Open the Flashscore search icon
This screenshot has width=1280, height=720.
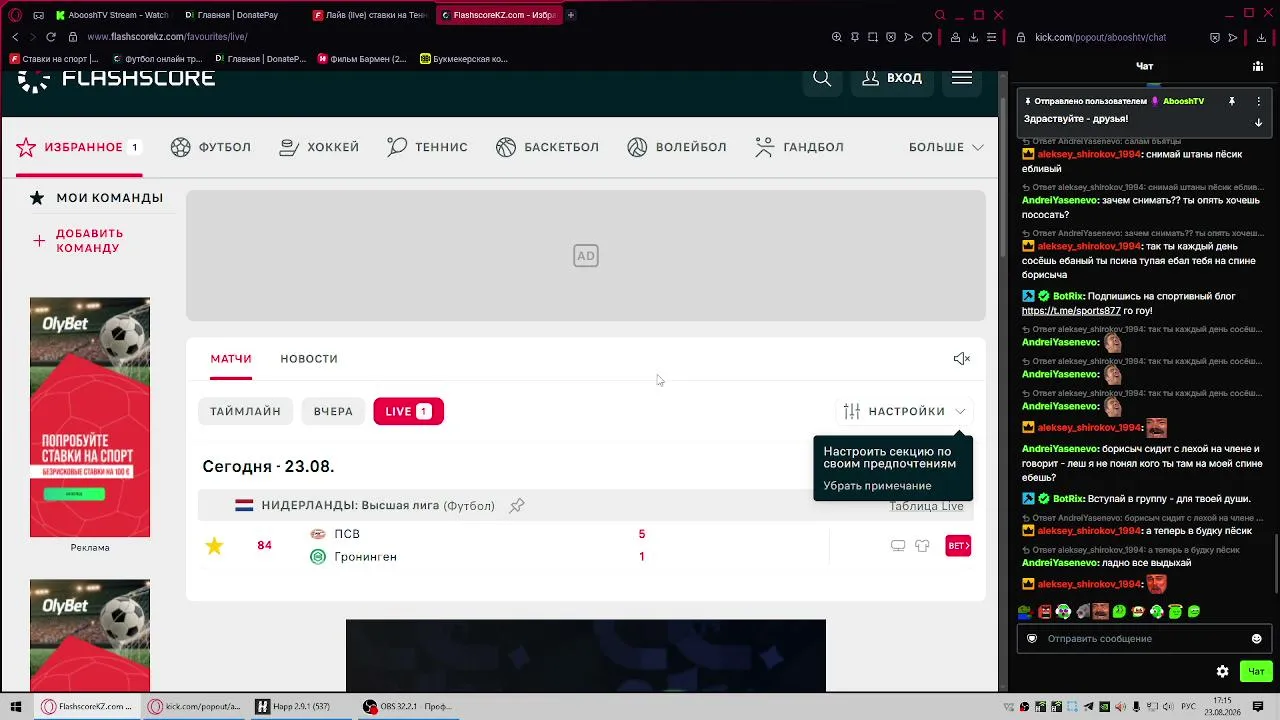(x=822, y=78)
